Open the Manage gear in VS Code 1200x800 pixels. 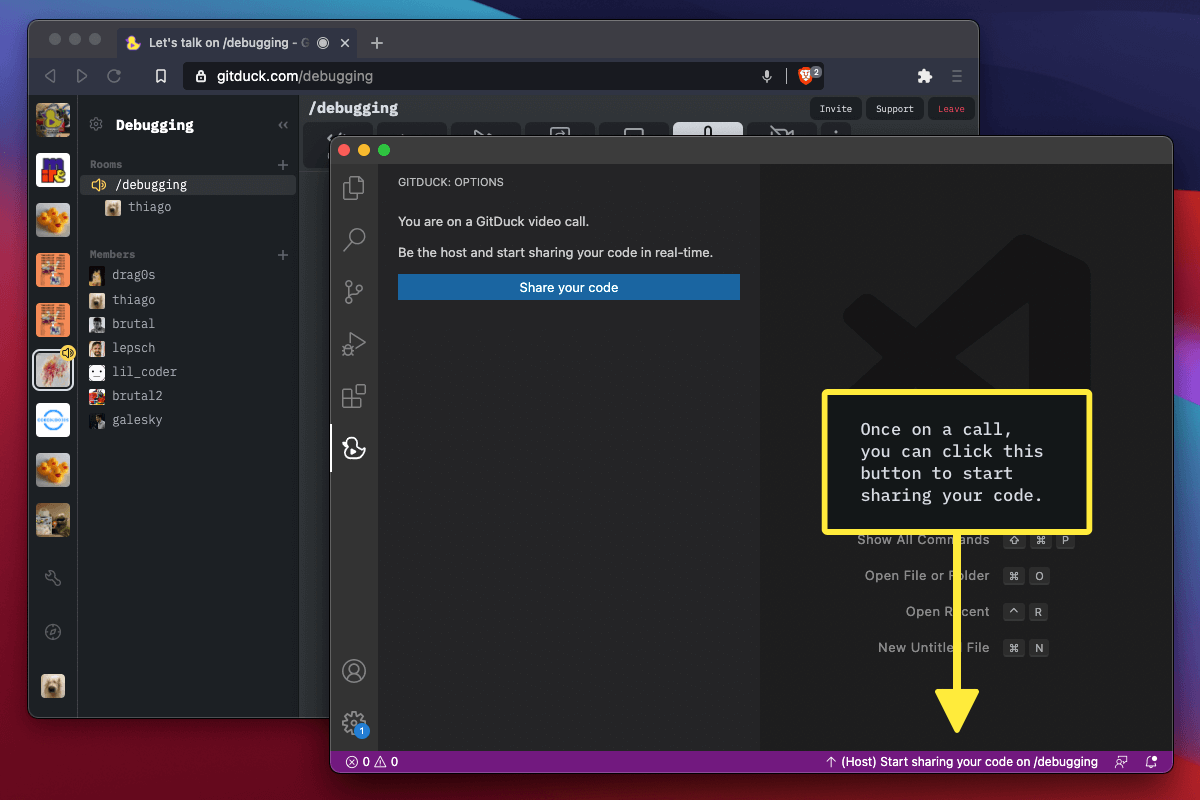[354, 723]
